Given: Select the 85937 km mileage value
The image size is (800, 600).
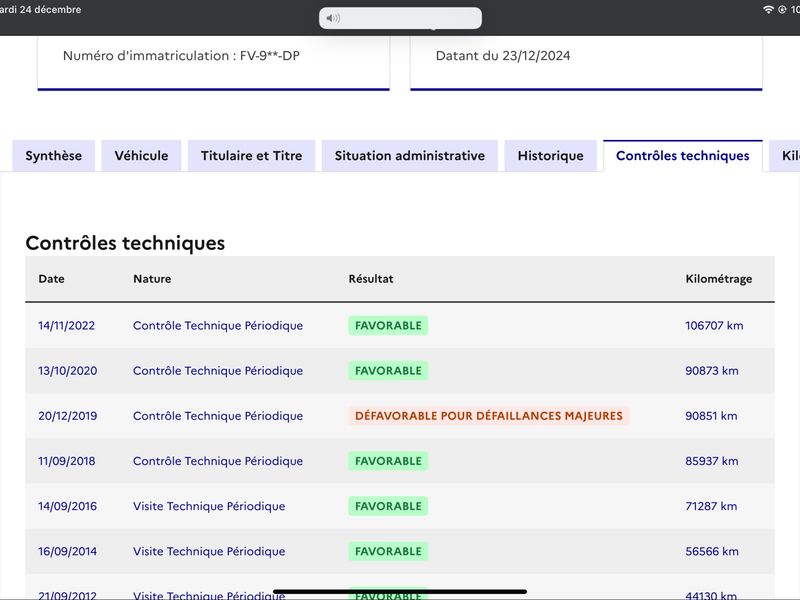Looking at the screenshot, I should tap(712, 461).
